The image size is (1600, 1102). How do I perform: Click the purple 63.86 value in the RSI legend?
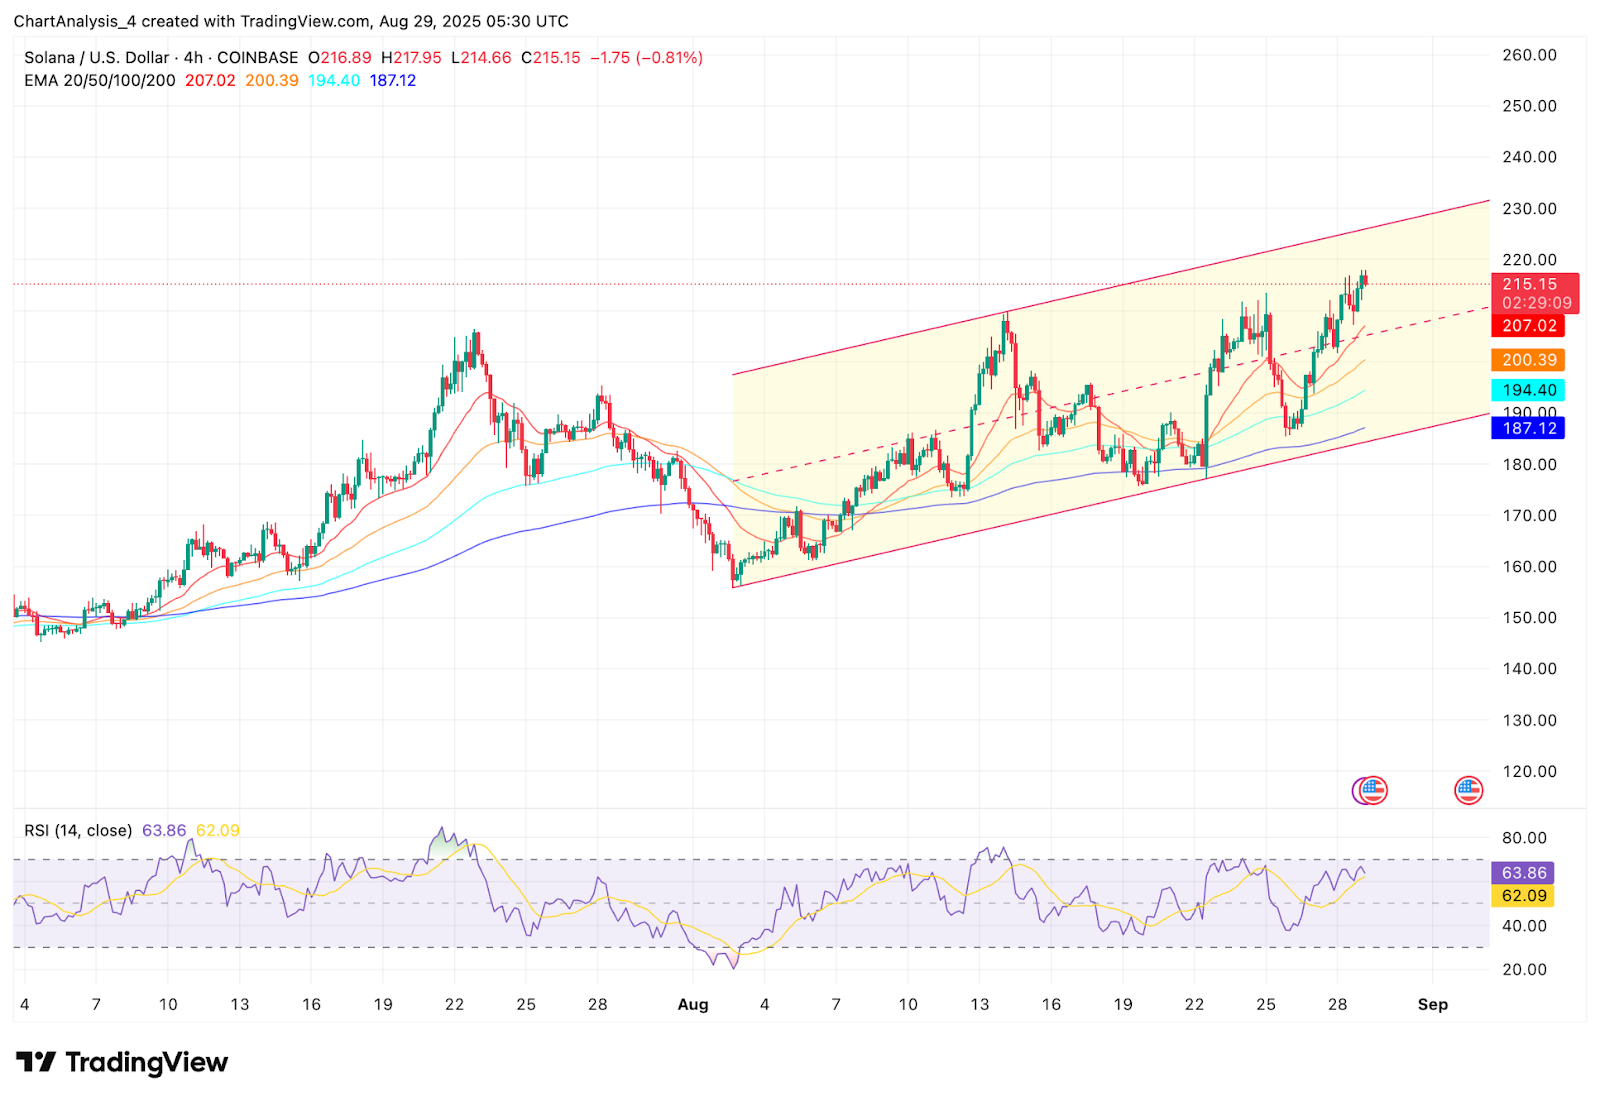click(x=164, y=830)
